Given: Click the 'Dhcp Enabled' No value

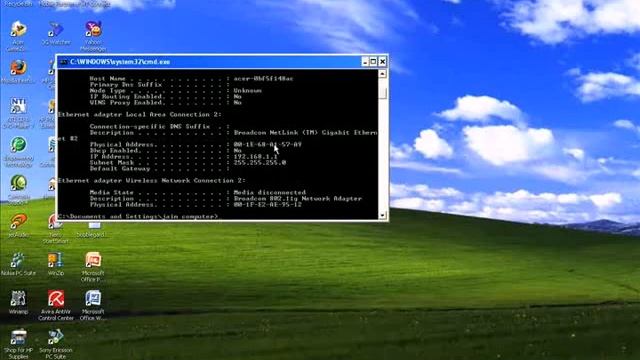Looking at the screenshot, I should pyautogui.click(x=238, y=151).
